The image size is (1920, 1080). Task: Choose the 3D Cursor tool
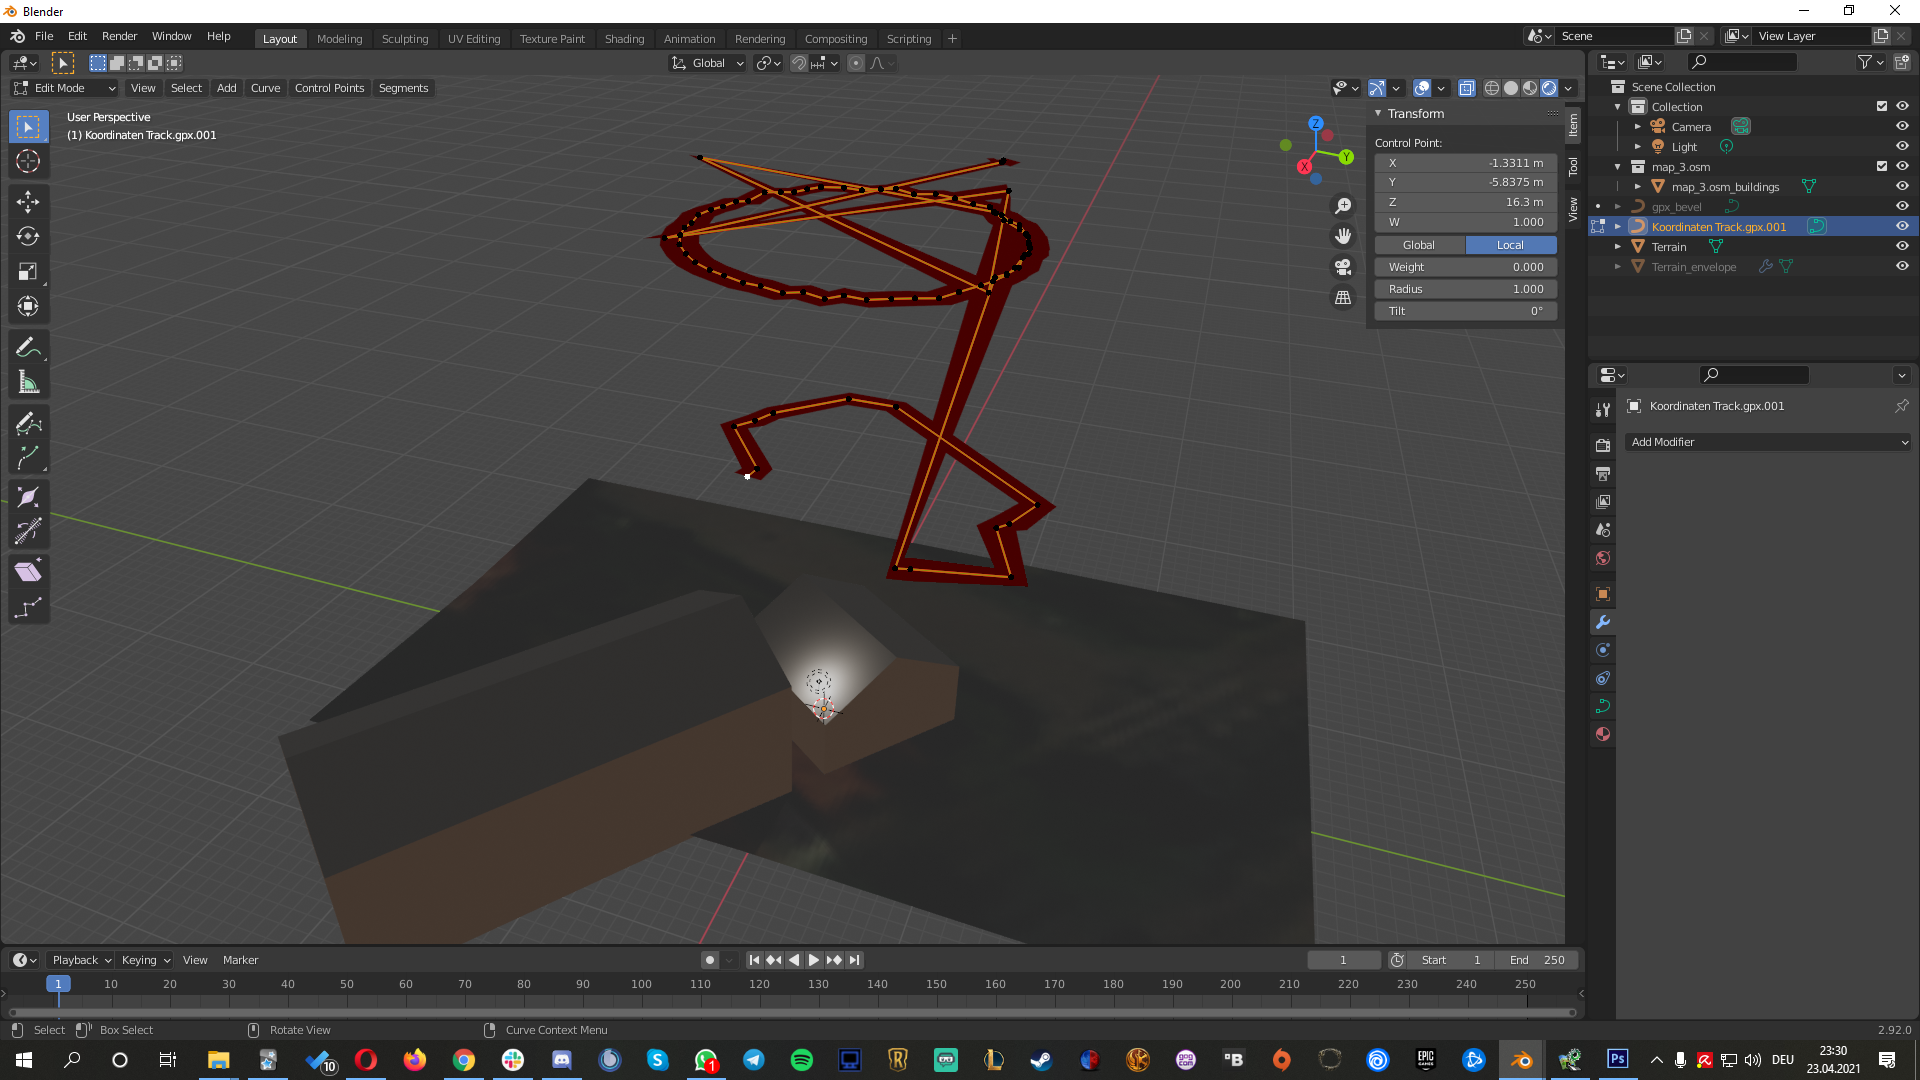[28, 161]
